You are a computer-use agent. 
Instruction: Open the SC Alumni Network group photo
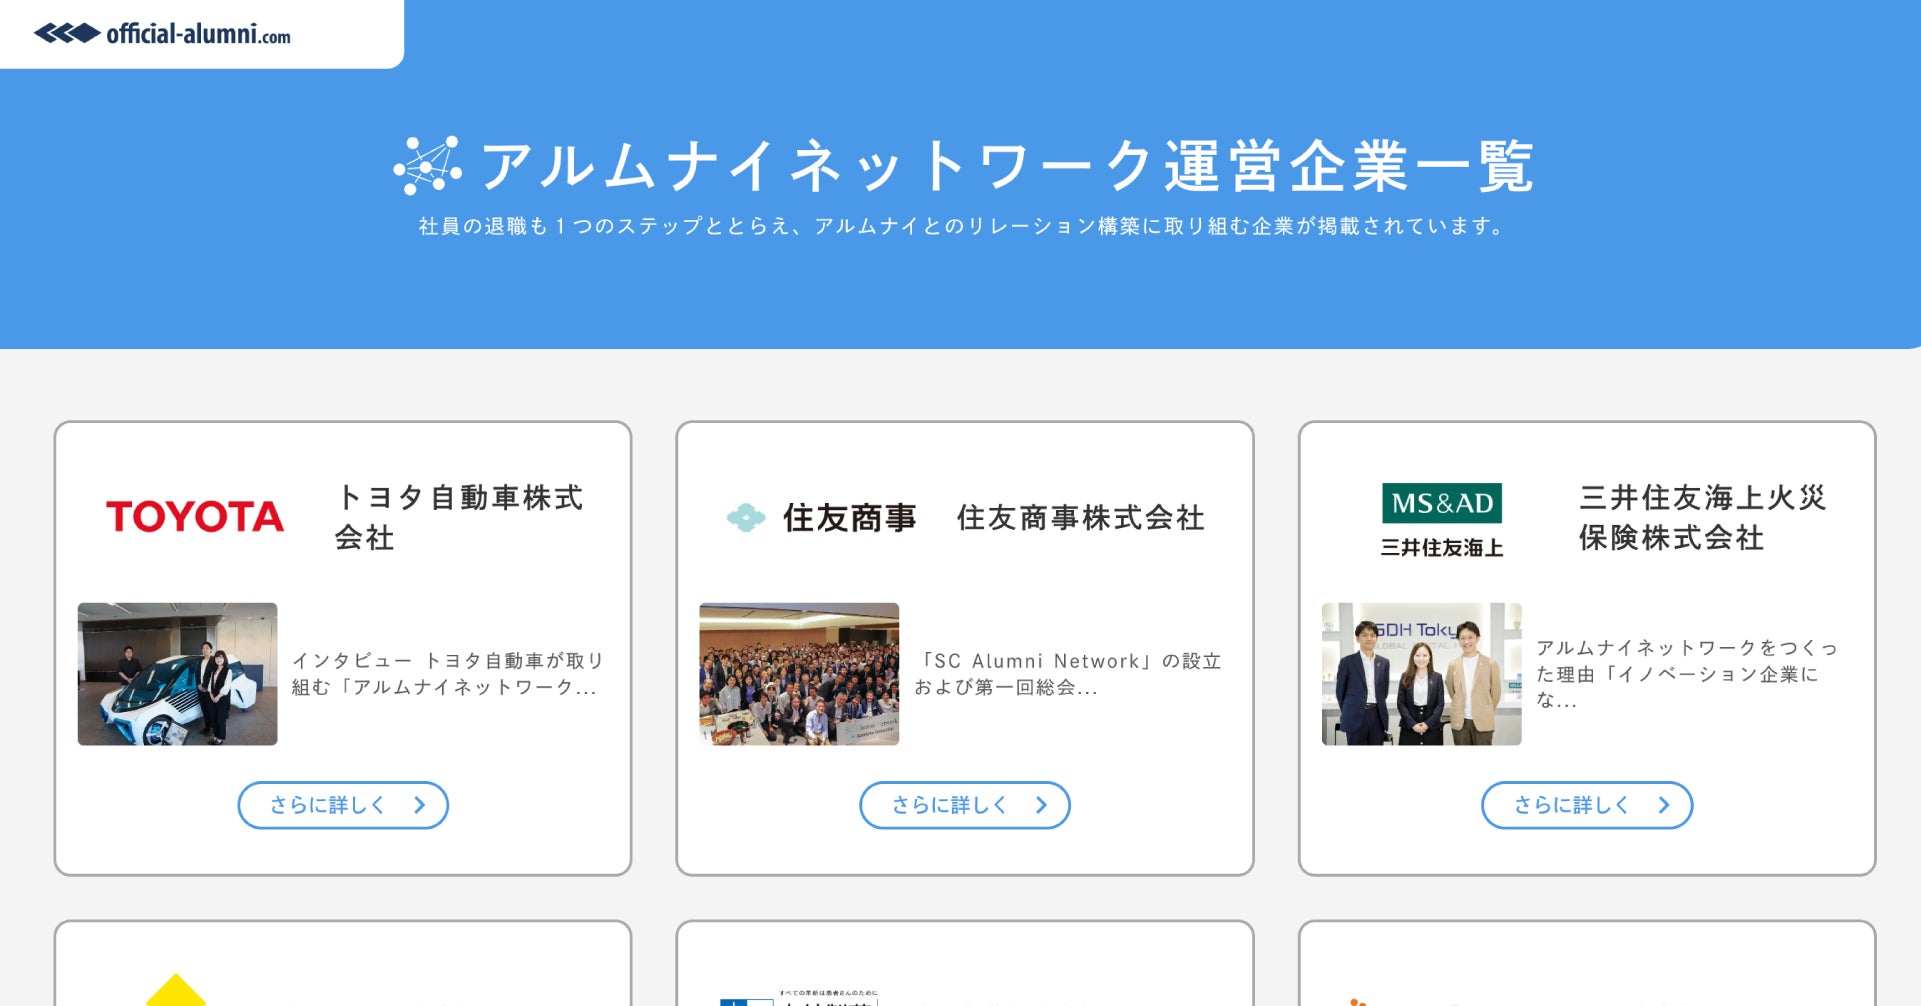[800, 674]
